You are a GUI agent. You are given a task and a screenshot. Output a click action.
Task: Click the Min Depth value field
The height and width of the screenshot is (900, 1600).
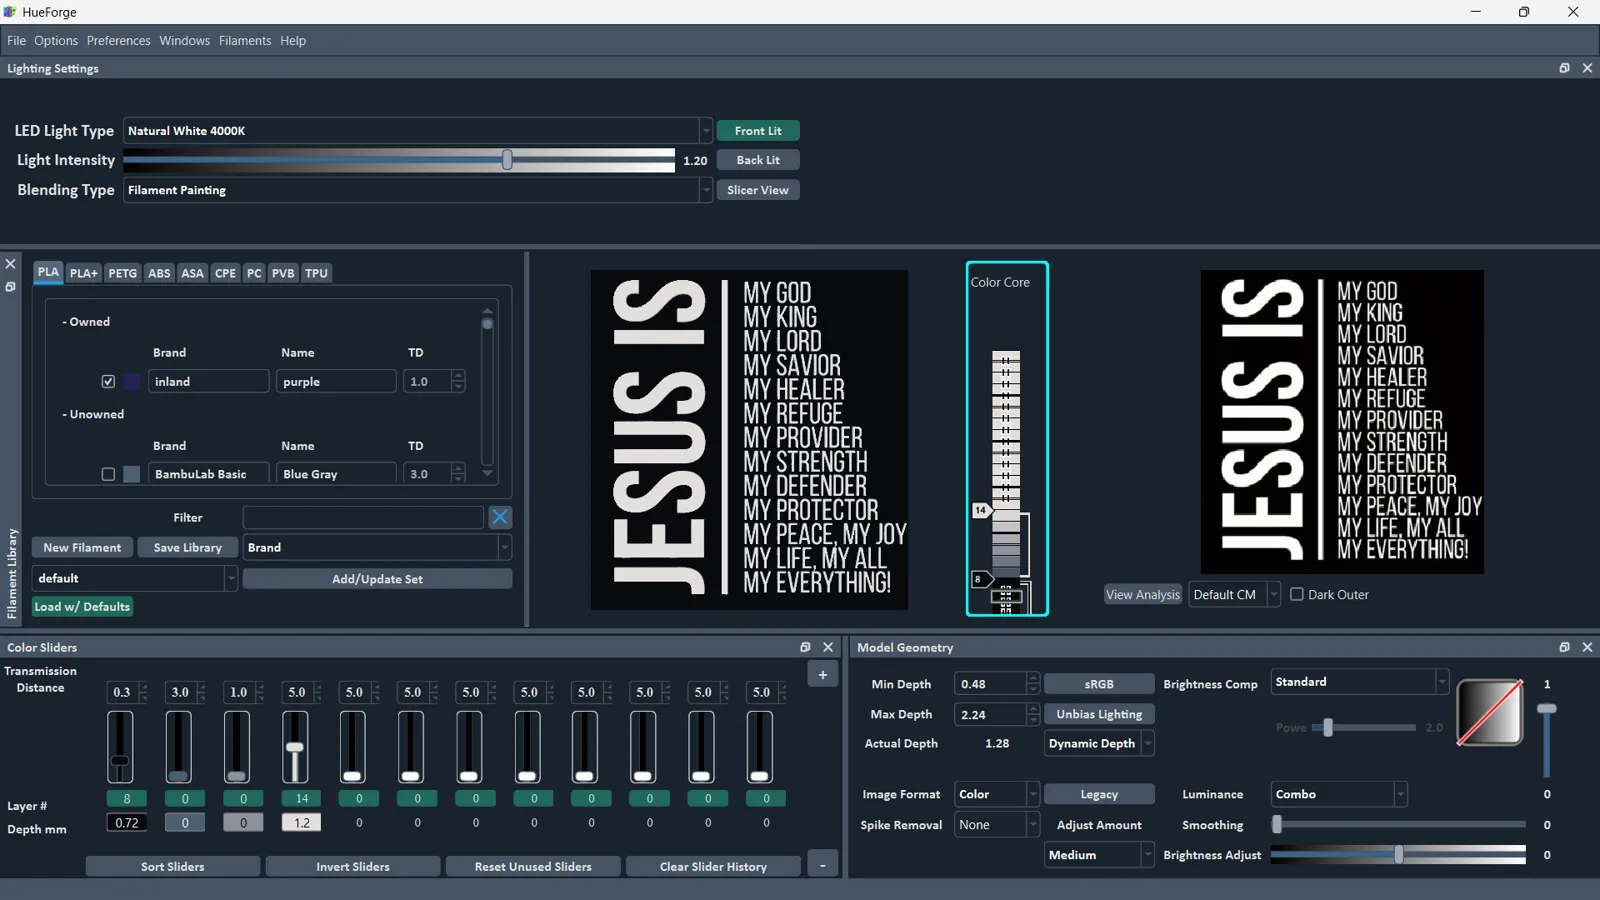[x=990, y=684]
